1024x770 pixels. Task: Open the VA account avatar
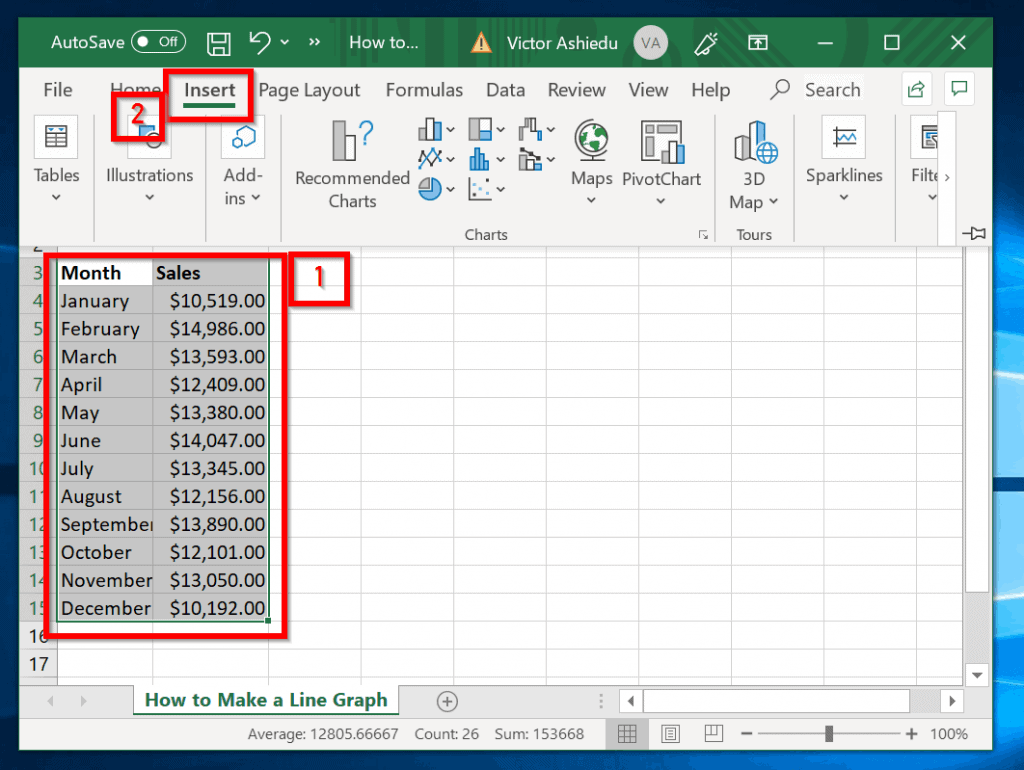(650, 43)
